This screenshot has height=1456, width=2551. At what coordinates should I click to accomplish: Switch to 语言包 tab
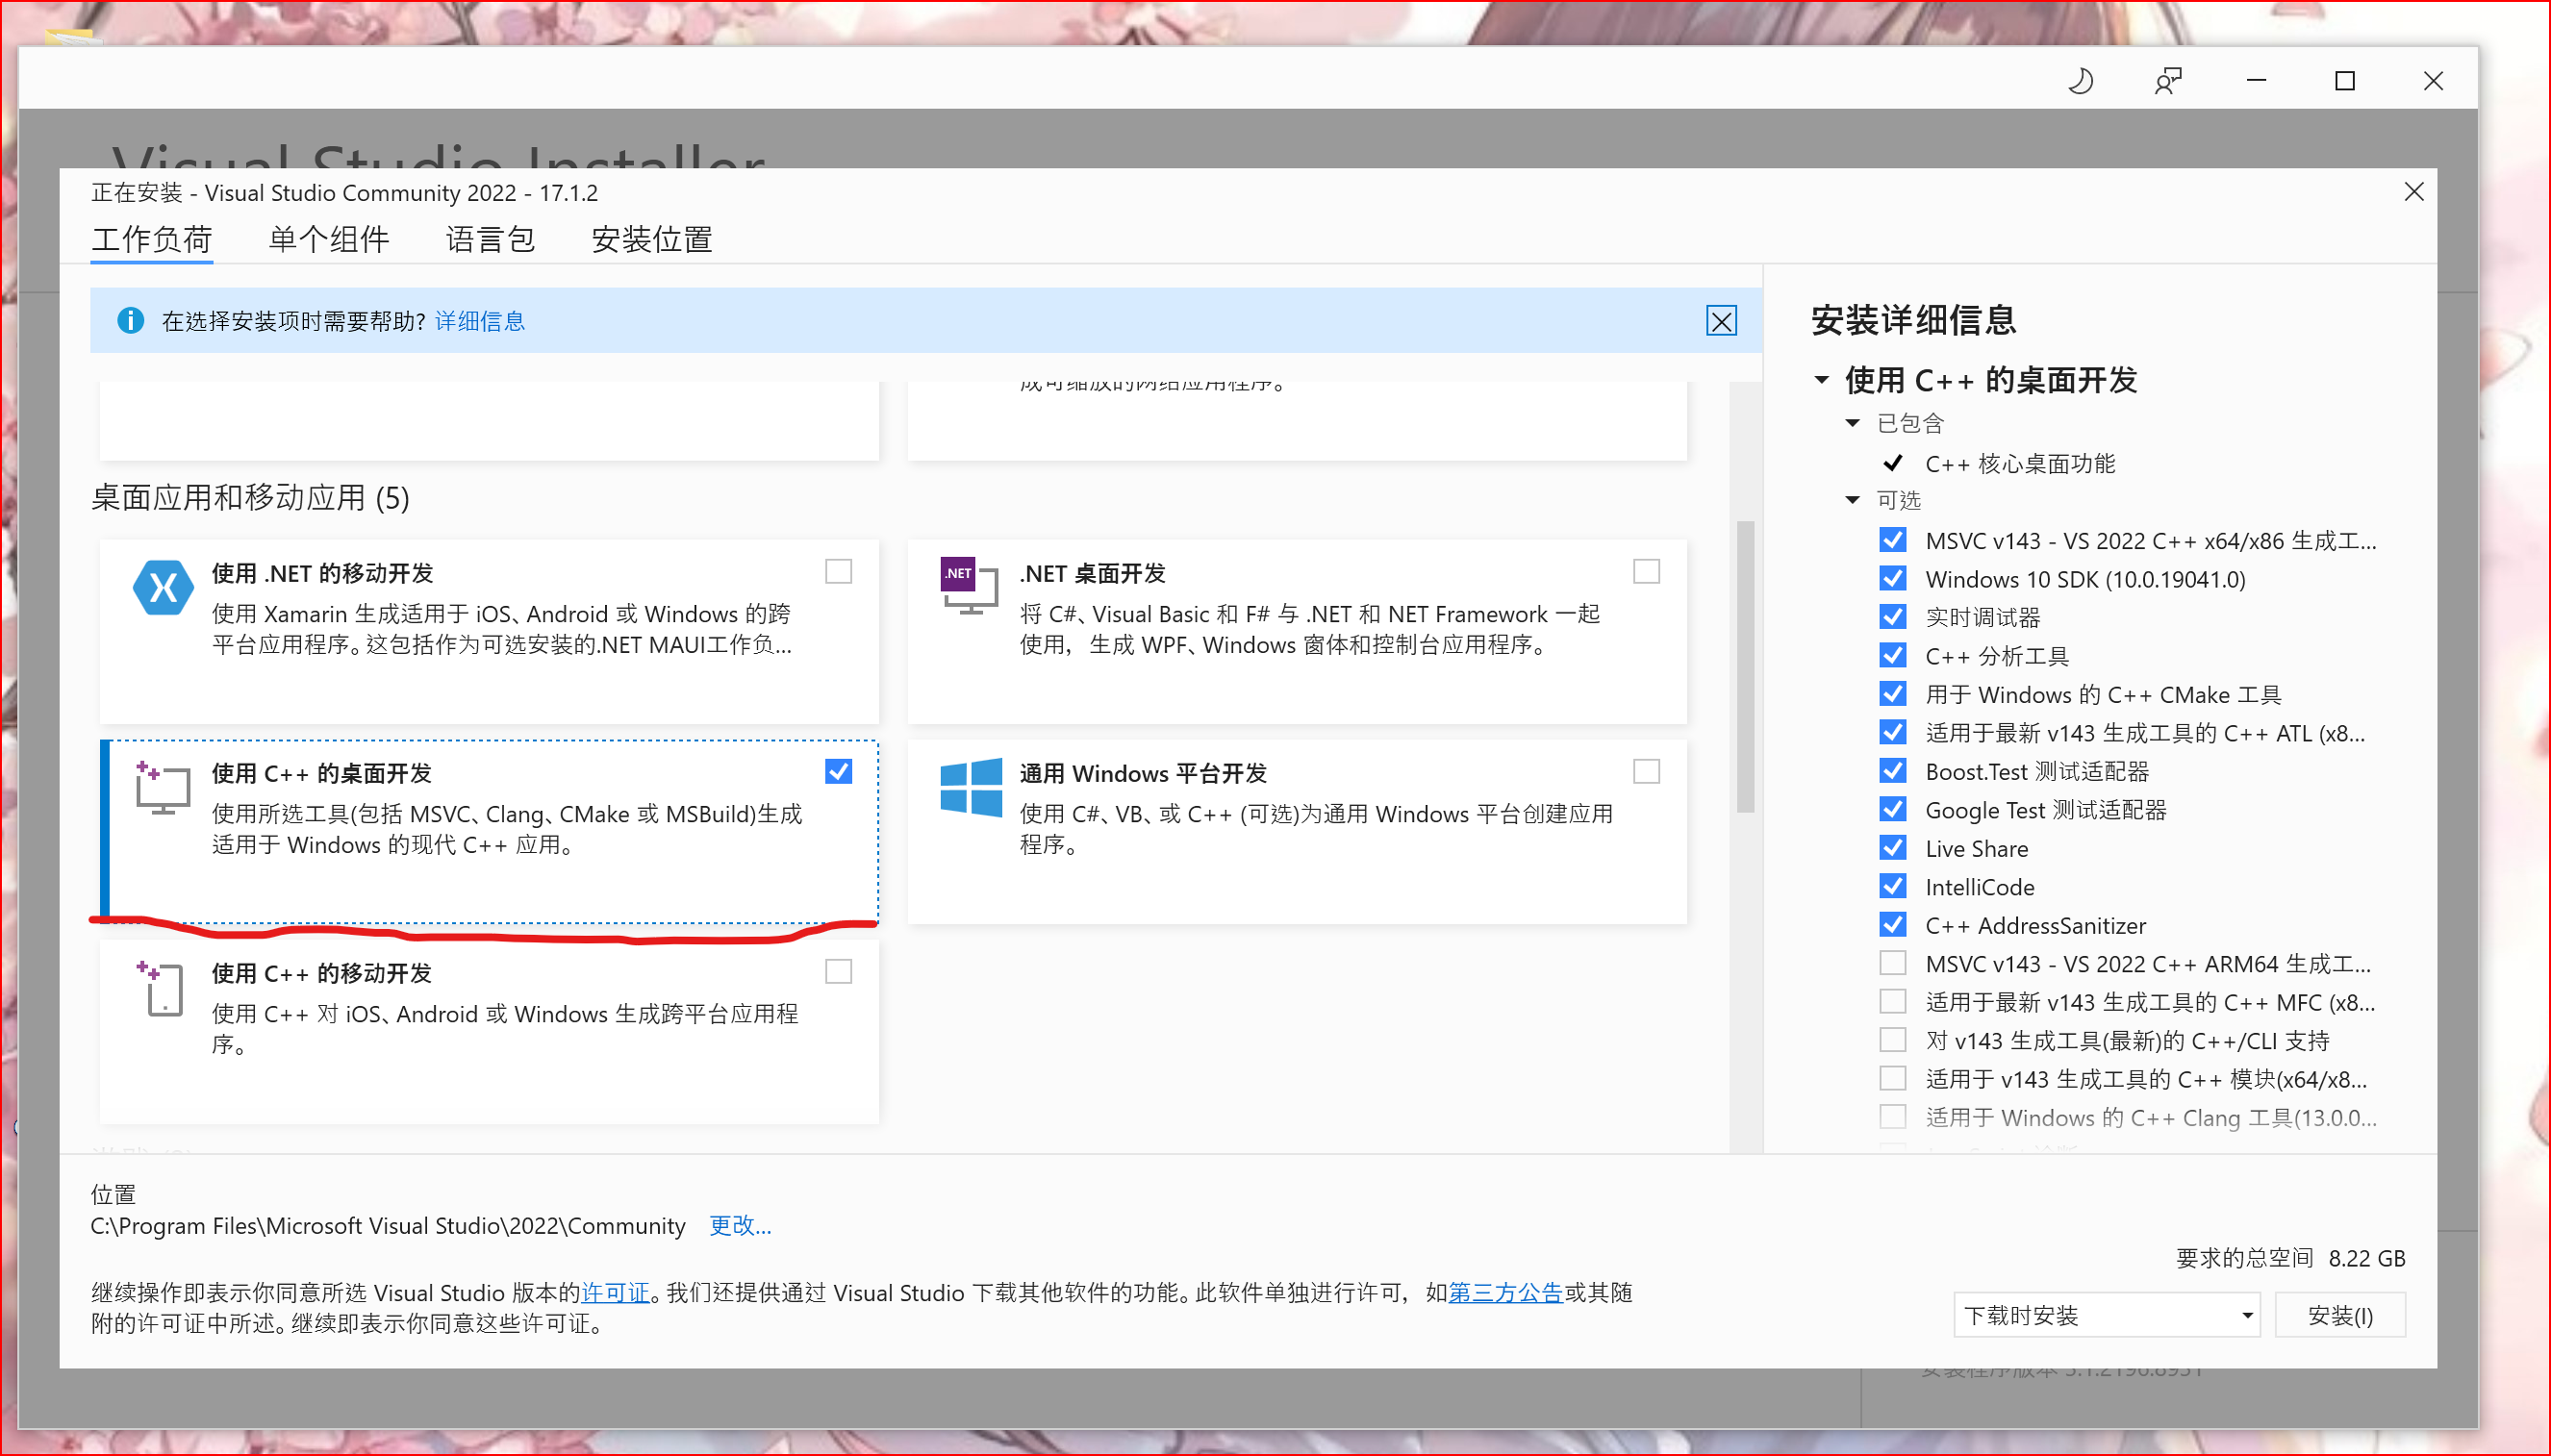coord(490,240)
